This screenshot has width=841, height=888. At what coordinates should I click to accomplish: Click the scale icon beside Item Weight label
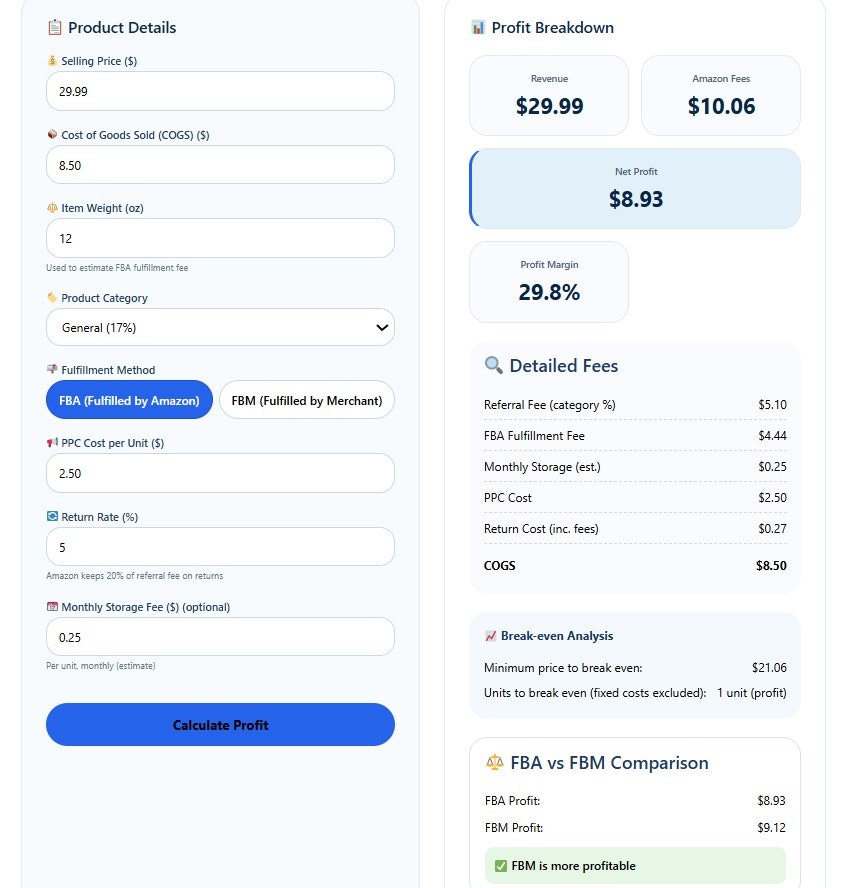53,208
